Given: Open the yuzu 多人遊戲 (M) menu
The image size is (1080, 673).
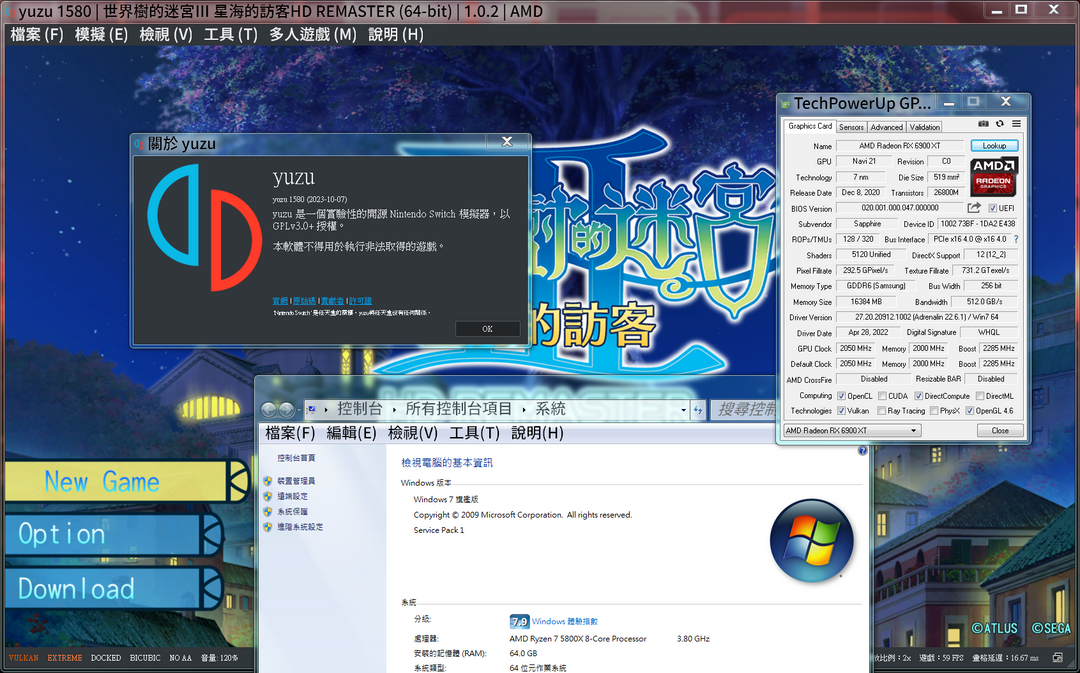Looking at the screenshot, I should [313, 34].
